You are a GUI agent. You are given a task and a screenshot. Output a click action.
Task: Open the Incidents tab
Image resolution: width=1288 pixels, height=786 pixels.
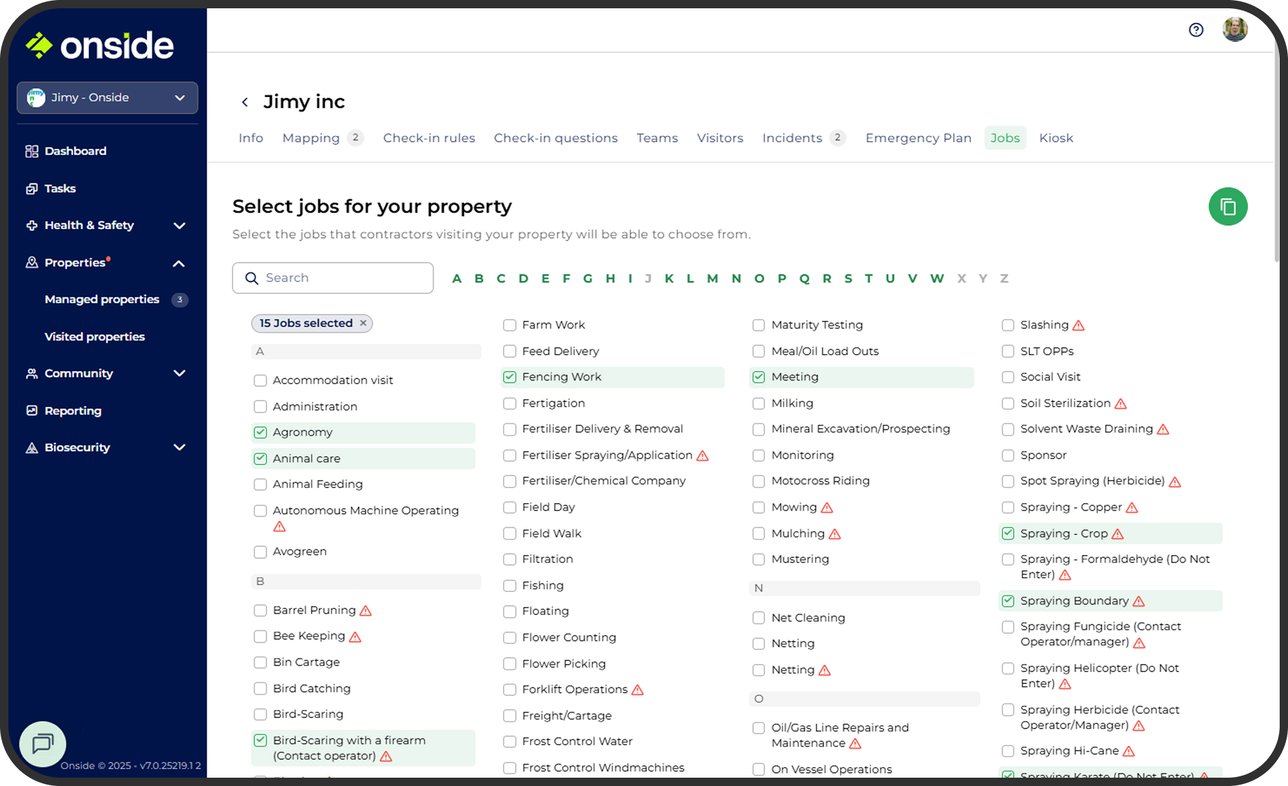(x=791, y=138)
